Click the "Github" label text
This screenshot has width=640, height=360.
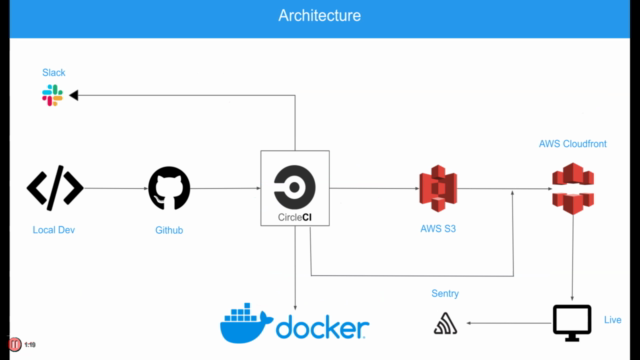click(x=169, y=230)
